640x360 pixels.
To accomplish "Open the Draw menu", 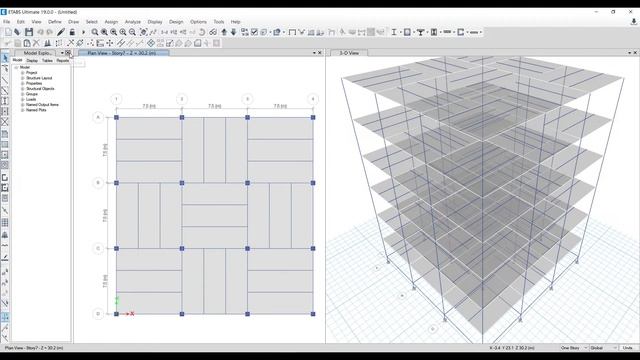I will coord(73,22).
